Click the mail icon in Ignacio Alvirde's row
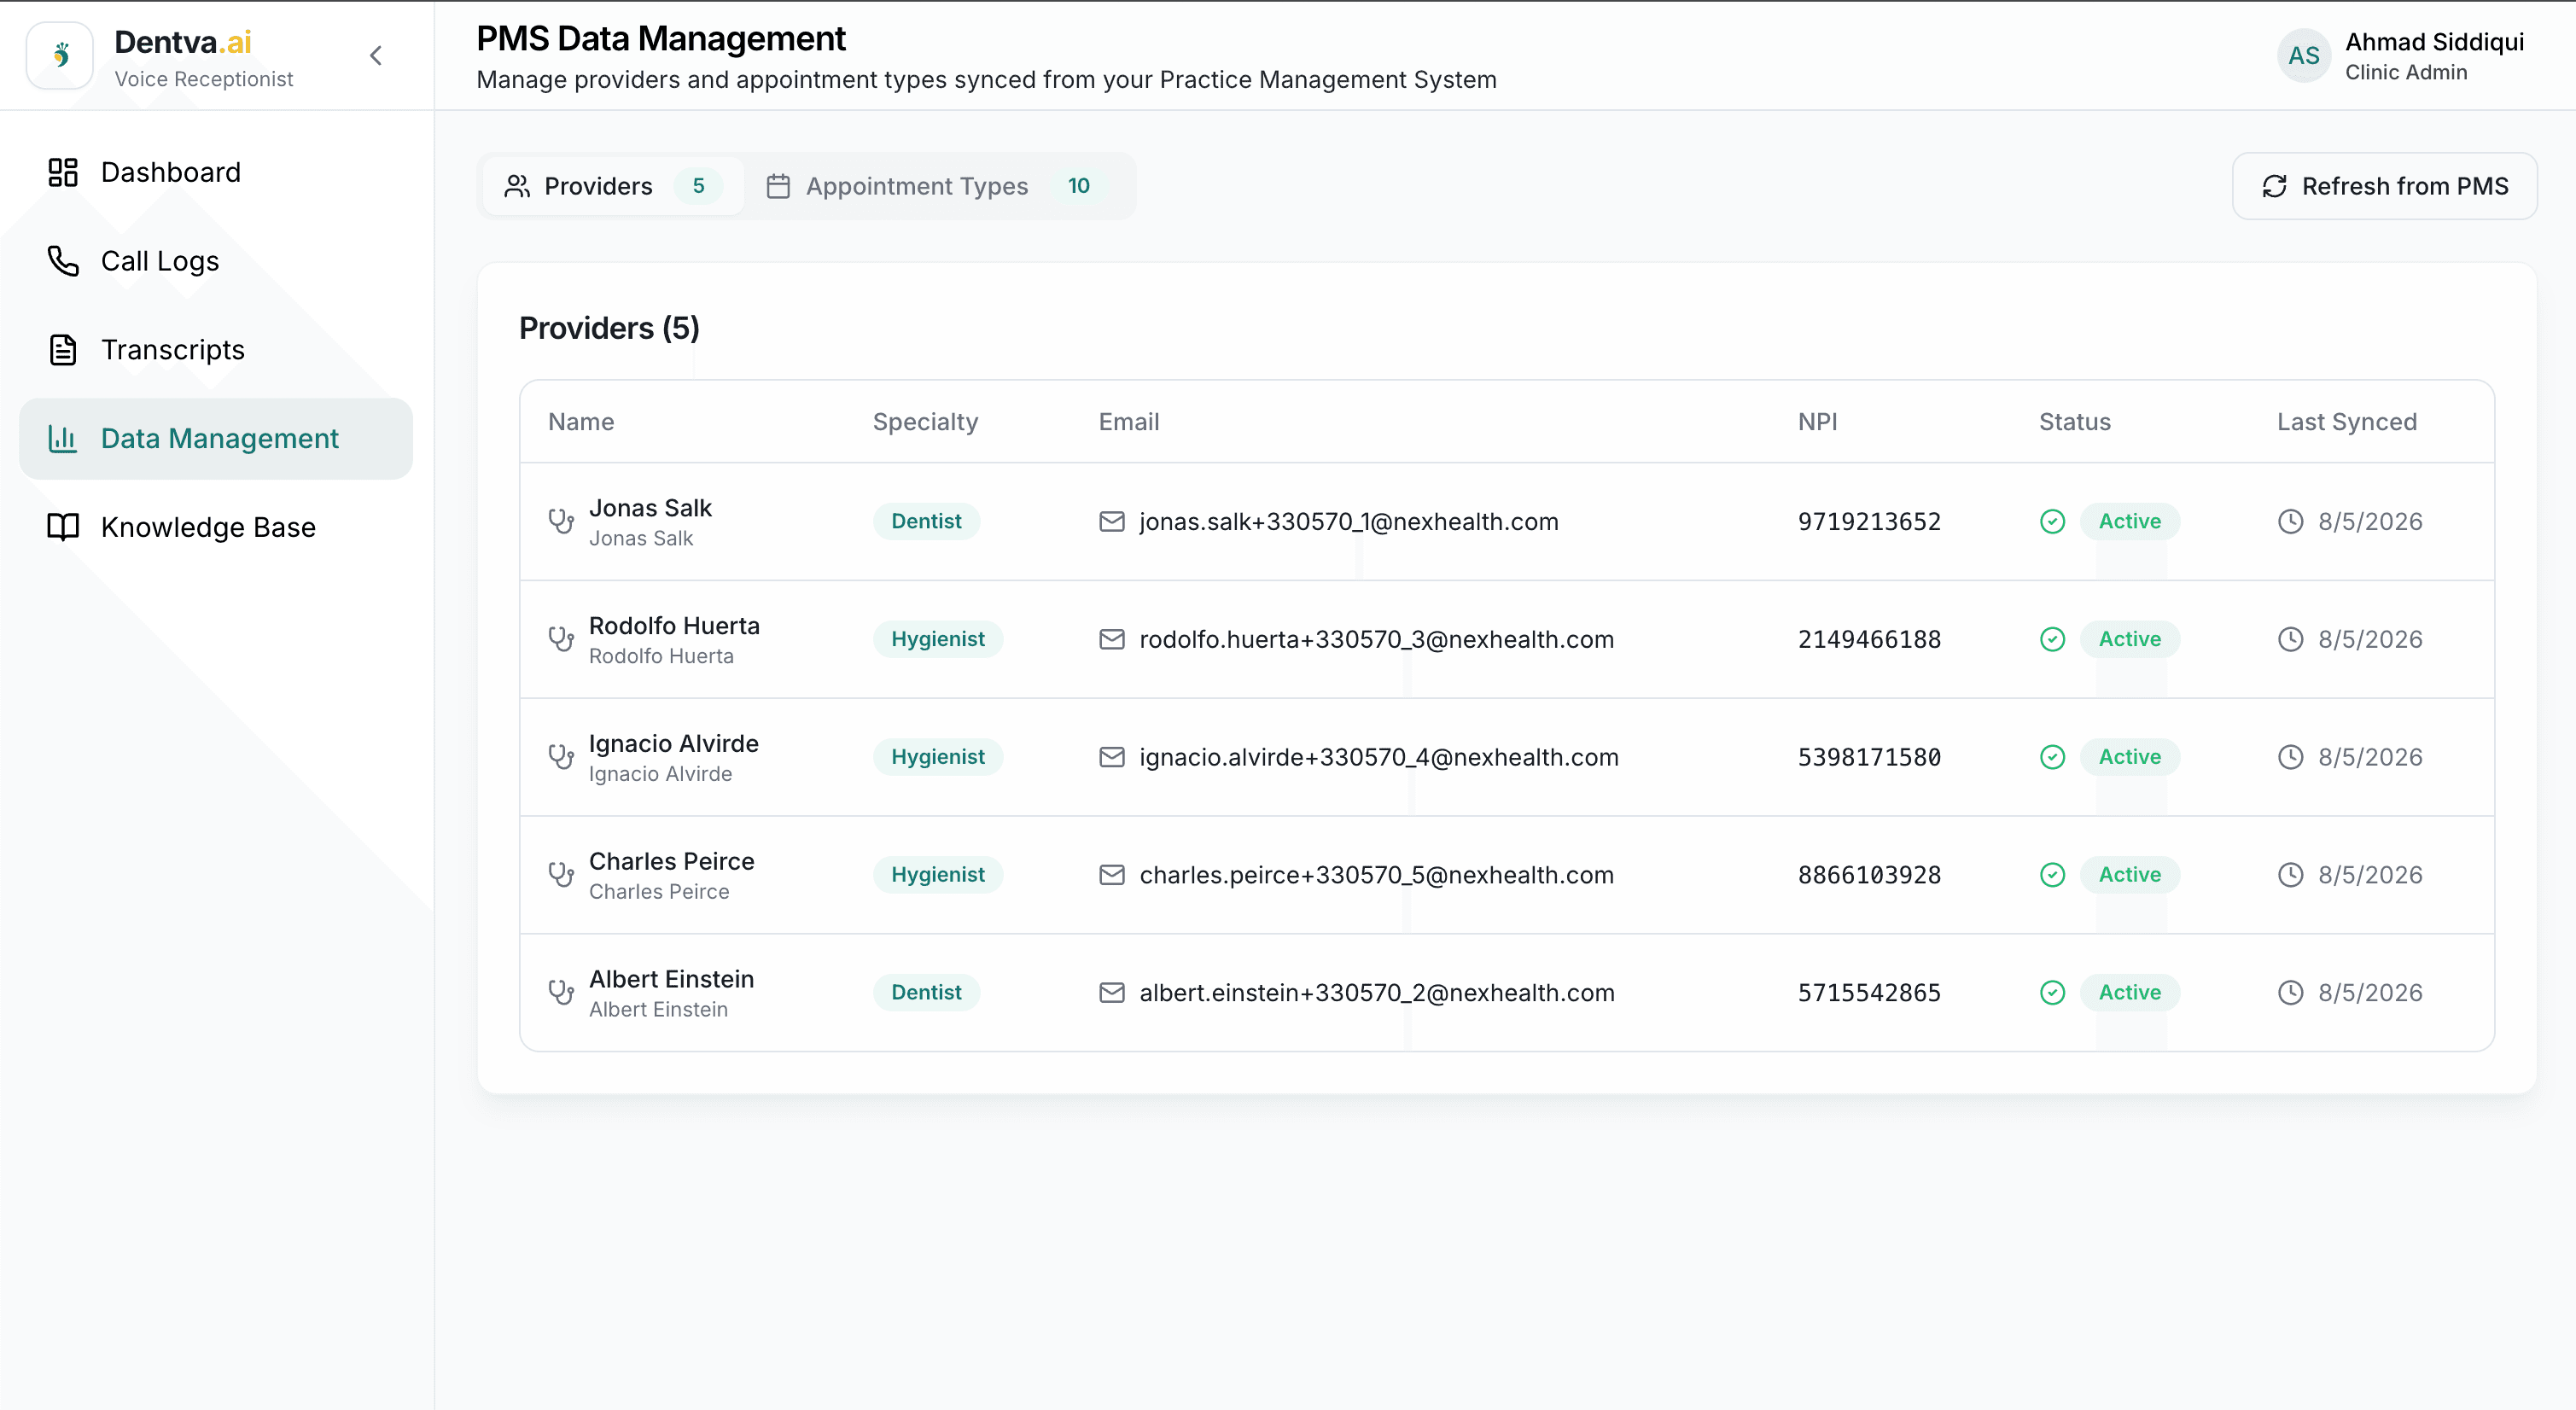This screenshot has height=1410, width=2576. coord(1112,757)
